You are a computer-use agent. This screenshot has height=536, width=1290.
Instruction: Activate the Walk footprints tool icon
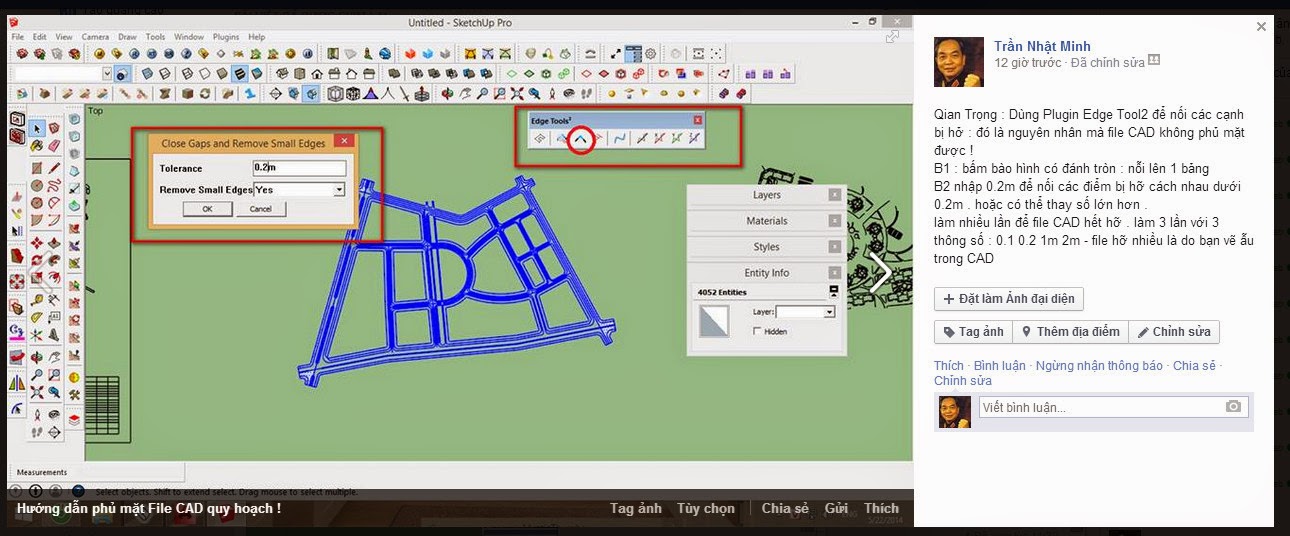tap(586, 93)
